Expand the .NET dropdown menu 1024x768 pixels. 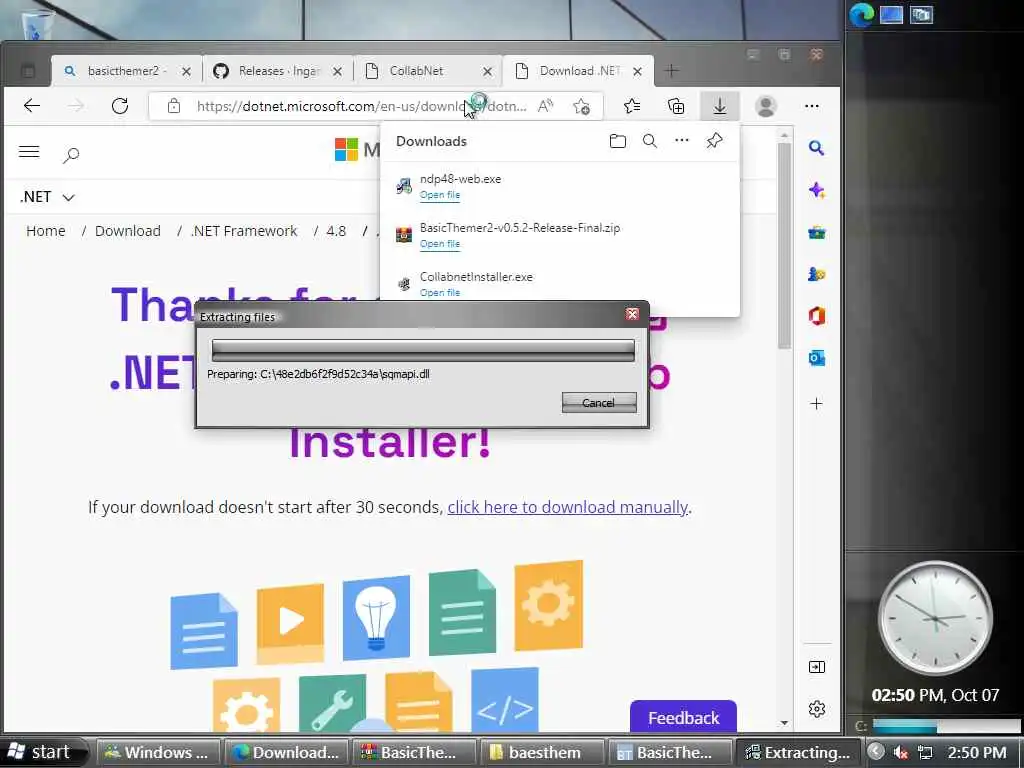pos(47,197)
